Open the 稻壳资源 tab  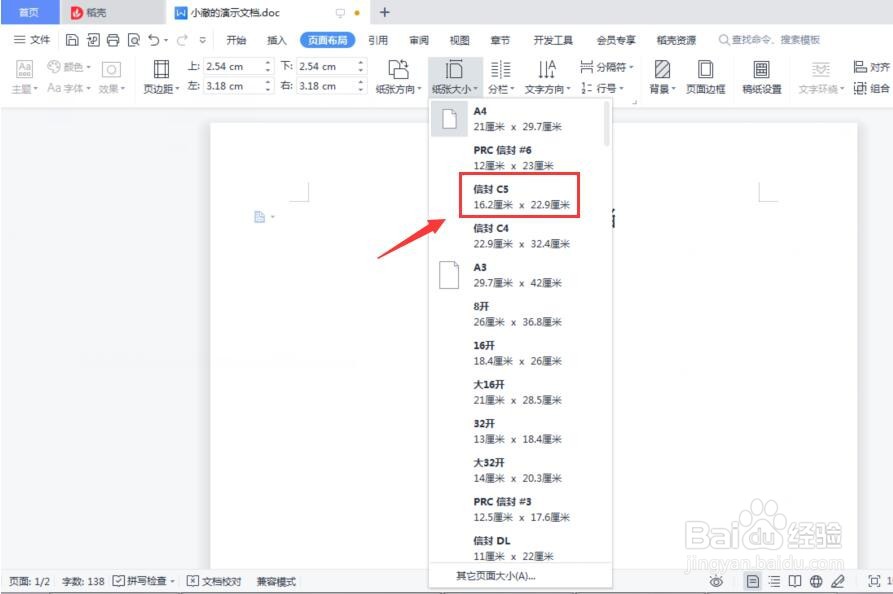[x=676, y=40]
